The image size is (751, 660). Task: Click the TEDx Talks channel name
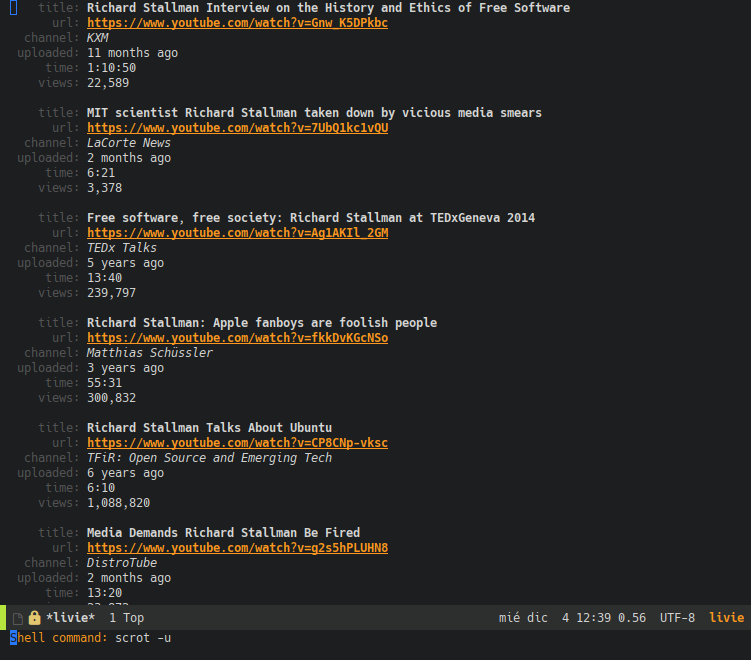(x=122, y=248)
